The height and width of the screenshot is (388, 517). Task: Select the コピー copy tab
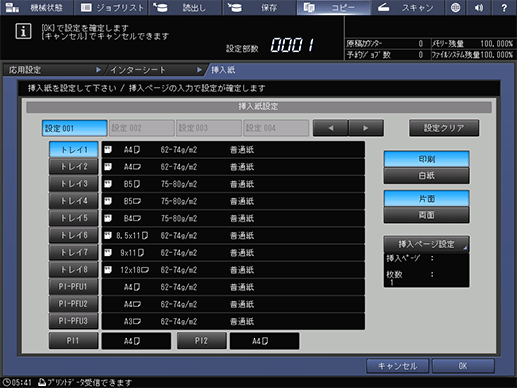333,7
